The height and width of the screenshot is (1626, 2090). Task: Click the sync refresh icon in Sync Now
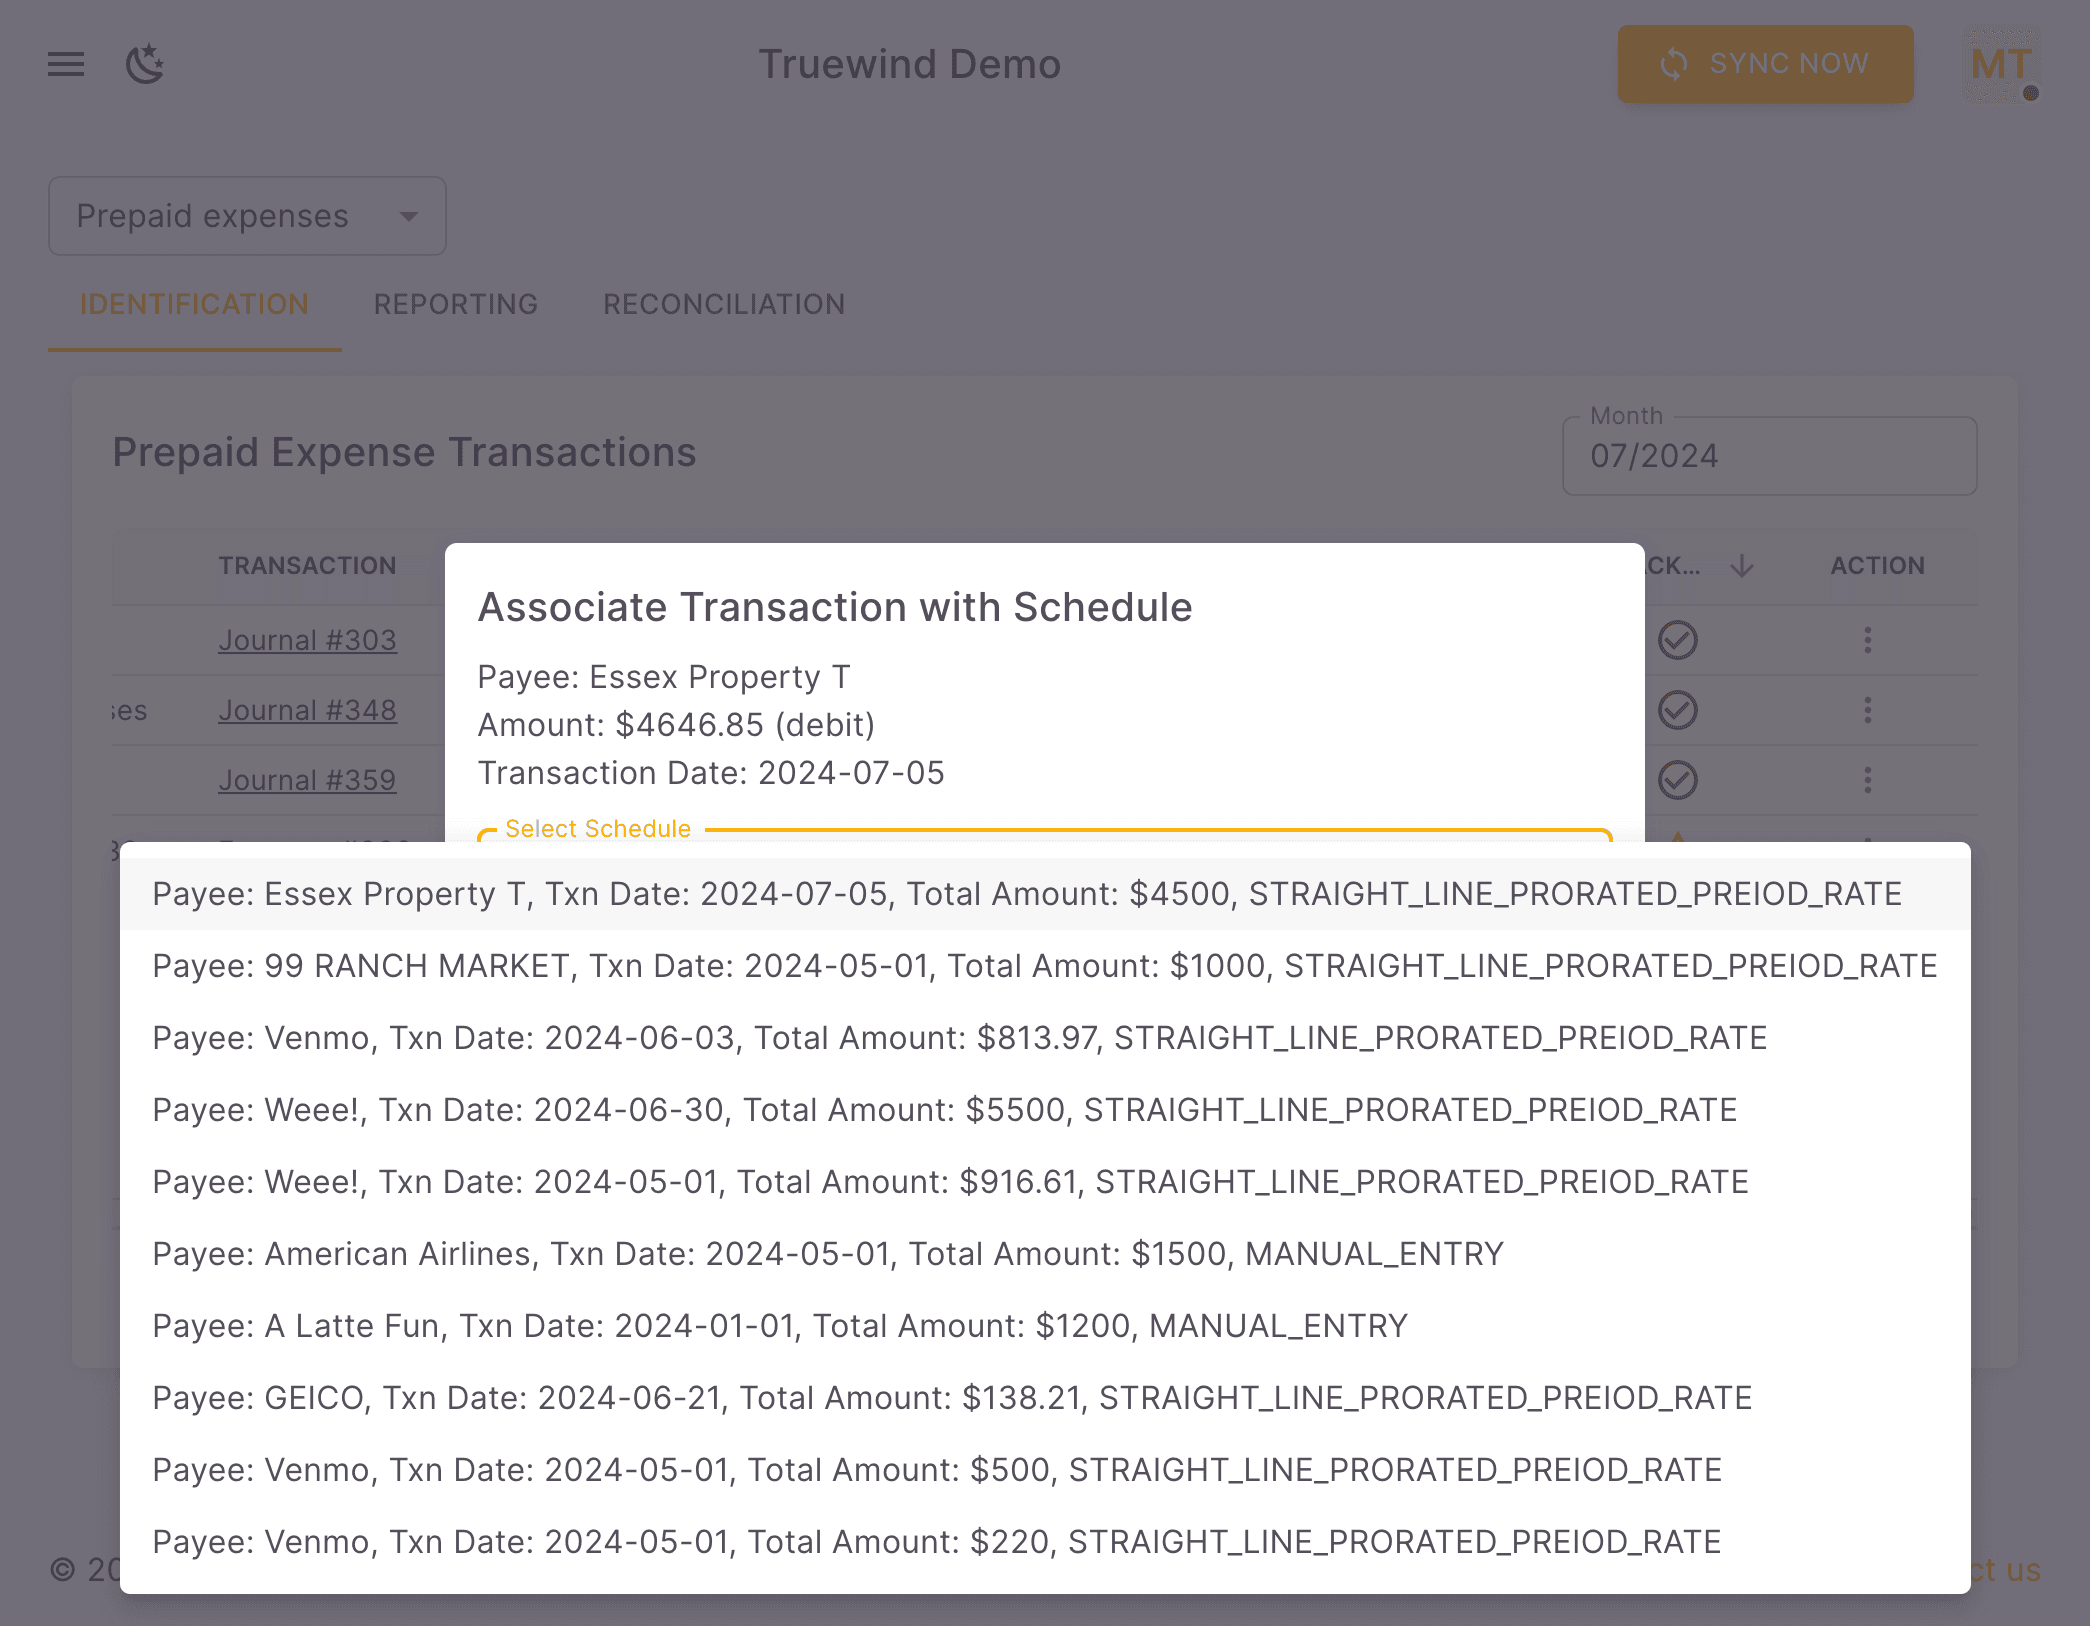coord(1674,63)
